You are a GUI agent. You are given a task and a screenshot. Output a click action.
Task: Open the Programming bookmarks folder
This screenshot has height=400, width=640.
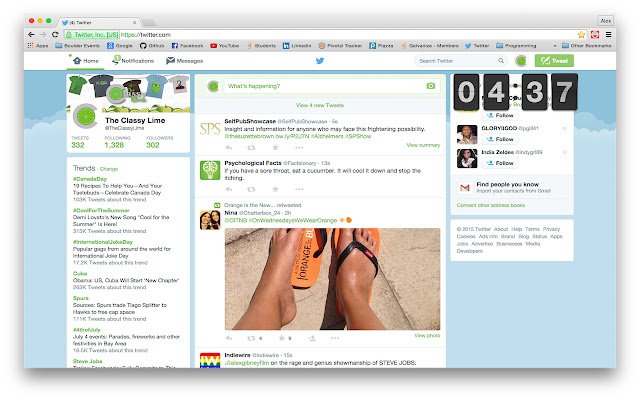(x=516, y=46)
